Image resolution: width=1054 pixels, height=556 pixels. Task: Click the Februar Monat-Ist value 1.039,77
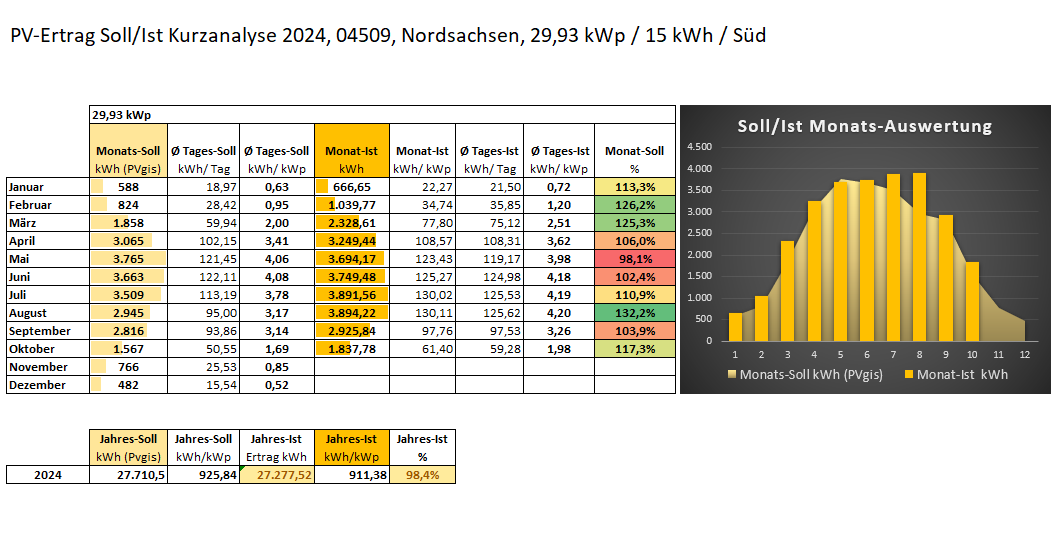(352, 205)
